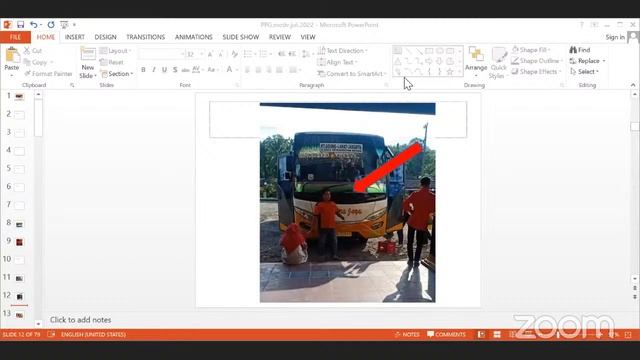
Task: Click Find with binoculars icon
Action: [580, 50]
